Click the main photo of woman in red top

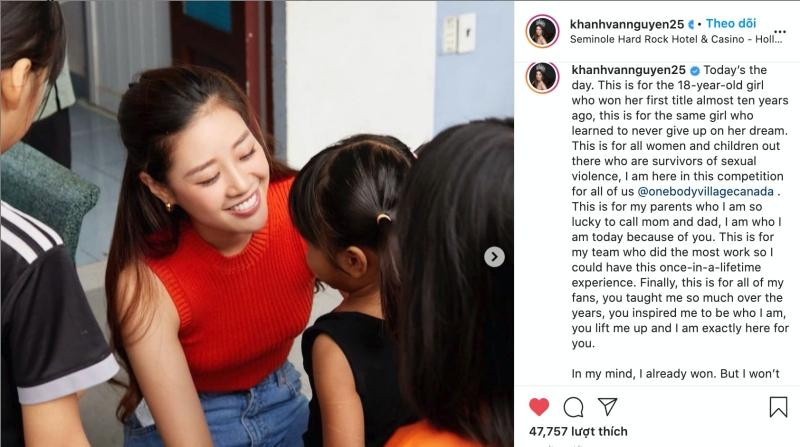pos(257,224)
